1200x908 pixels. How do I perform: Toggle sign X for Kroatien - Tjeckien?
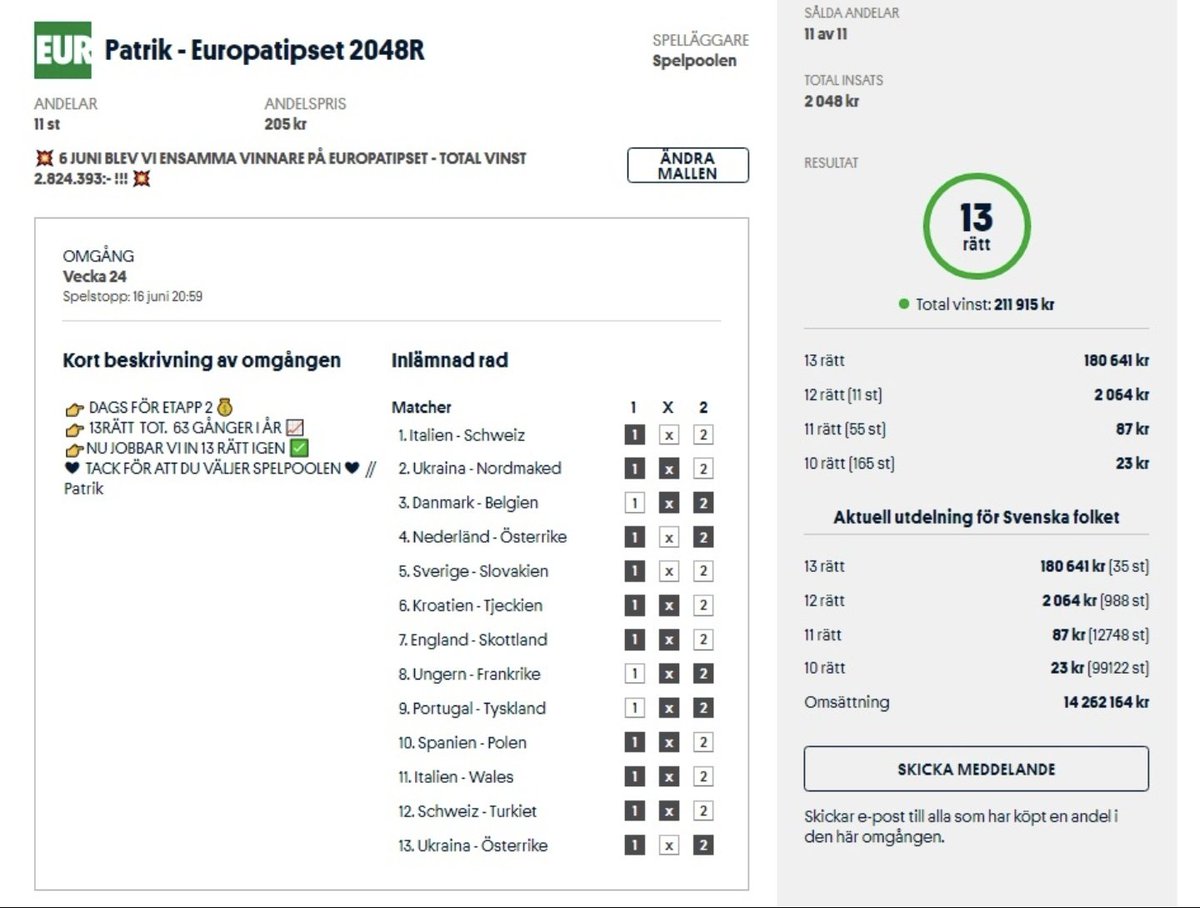click(669, 605)
